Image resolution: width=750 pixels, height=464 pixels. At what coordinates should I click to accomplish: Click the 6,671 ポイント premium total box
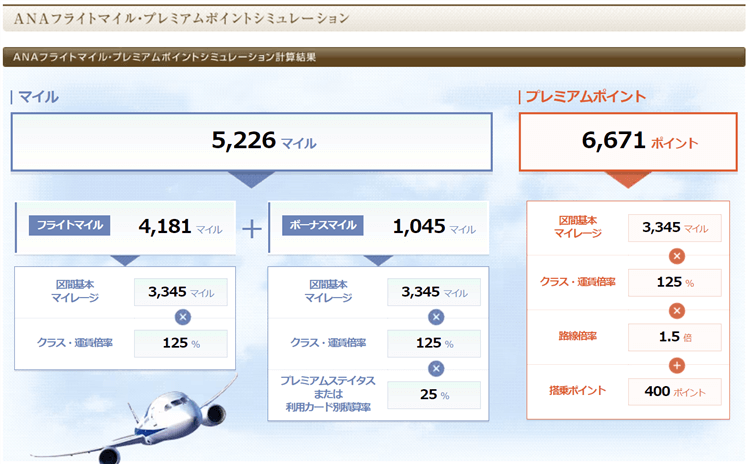[x=629, y=141]
